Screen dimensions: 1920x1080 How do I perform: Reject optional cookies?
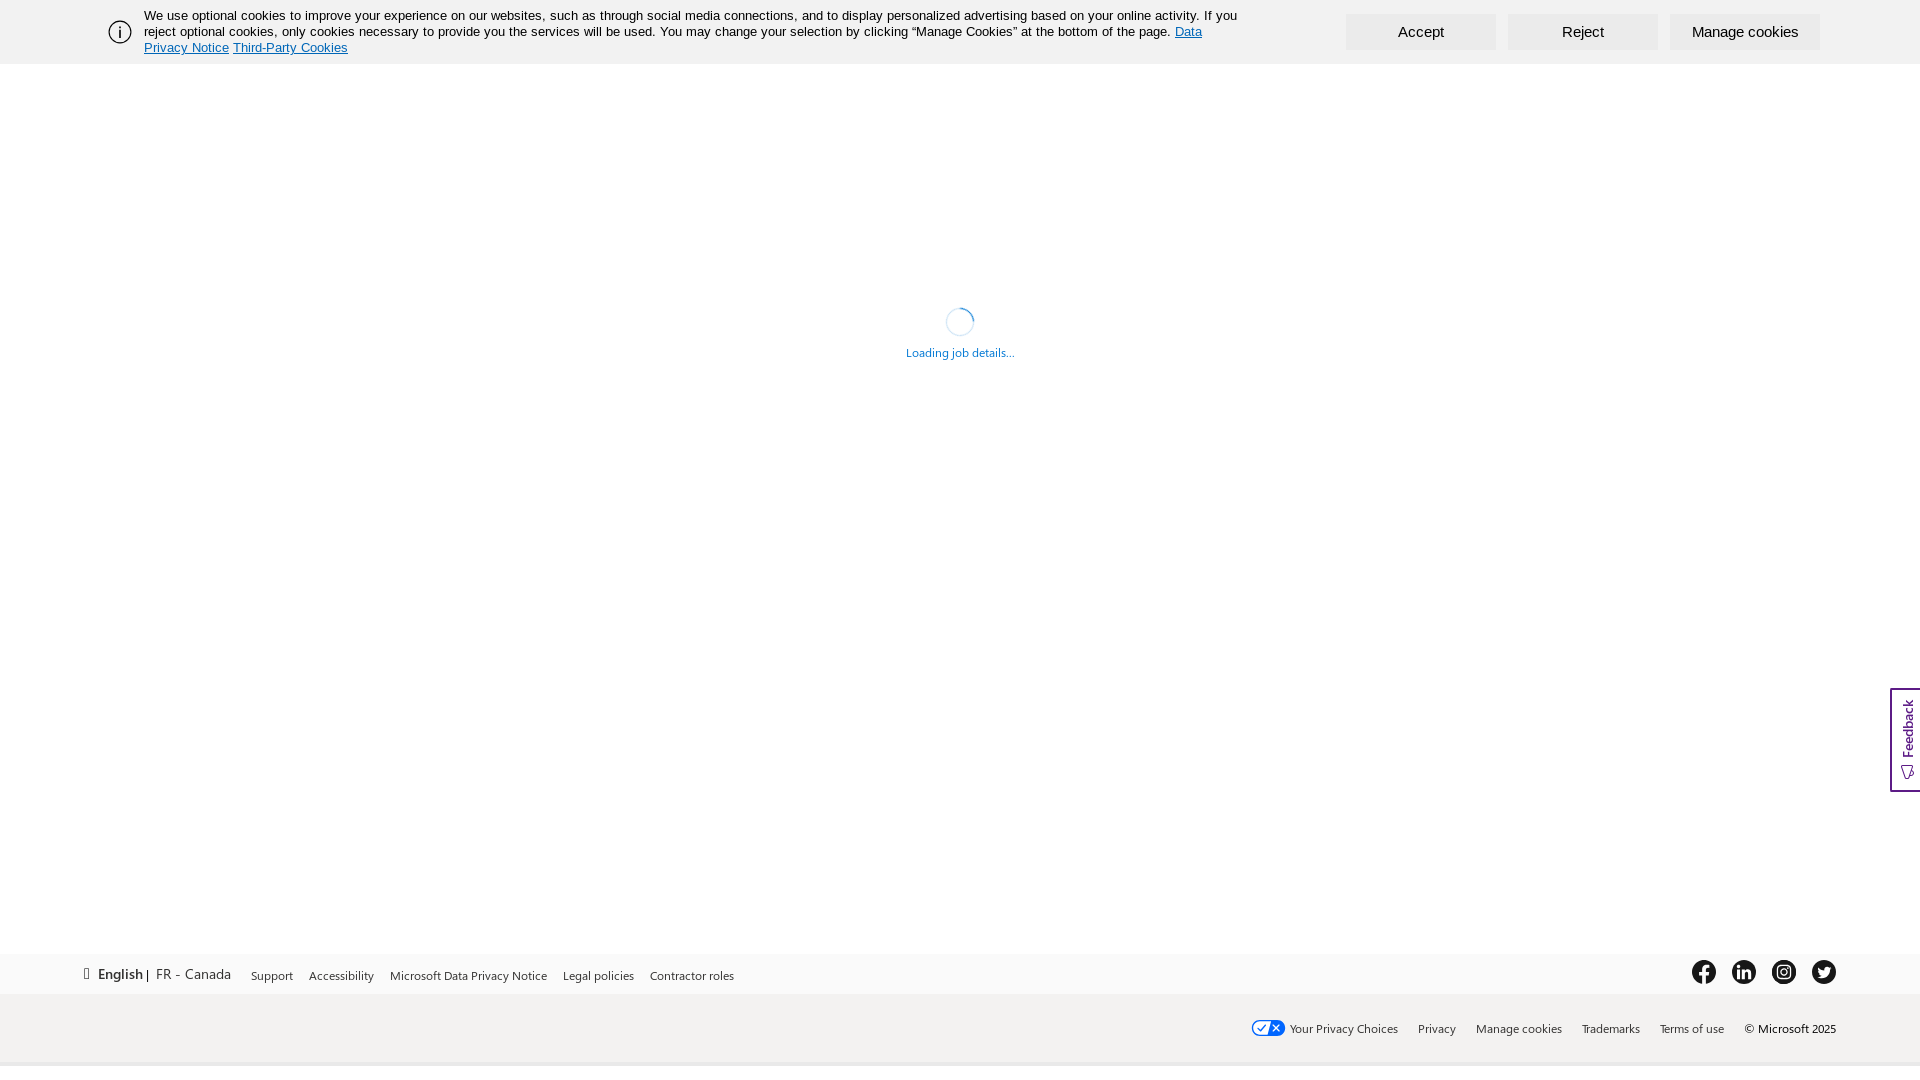[1582, 32]
